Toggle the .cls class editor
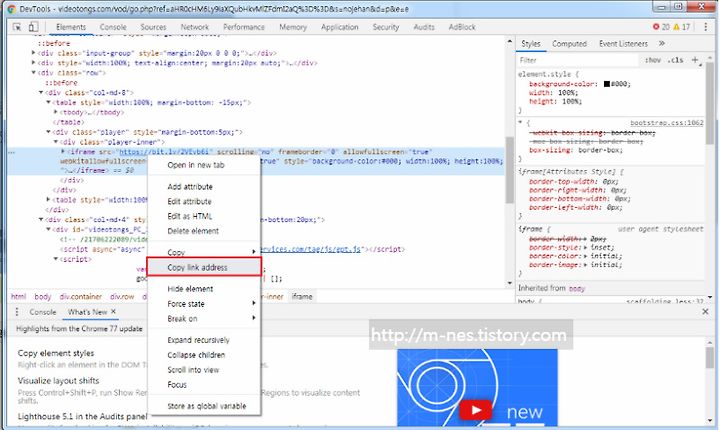This screenshot has width=720, height=430. [675, 60]
